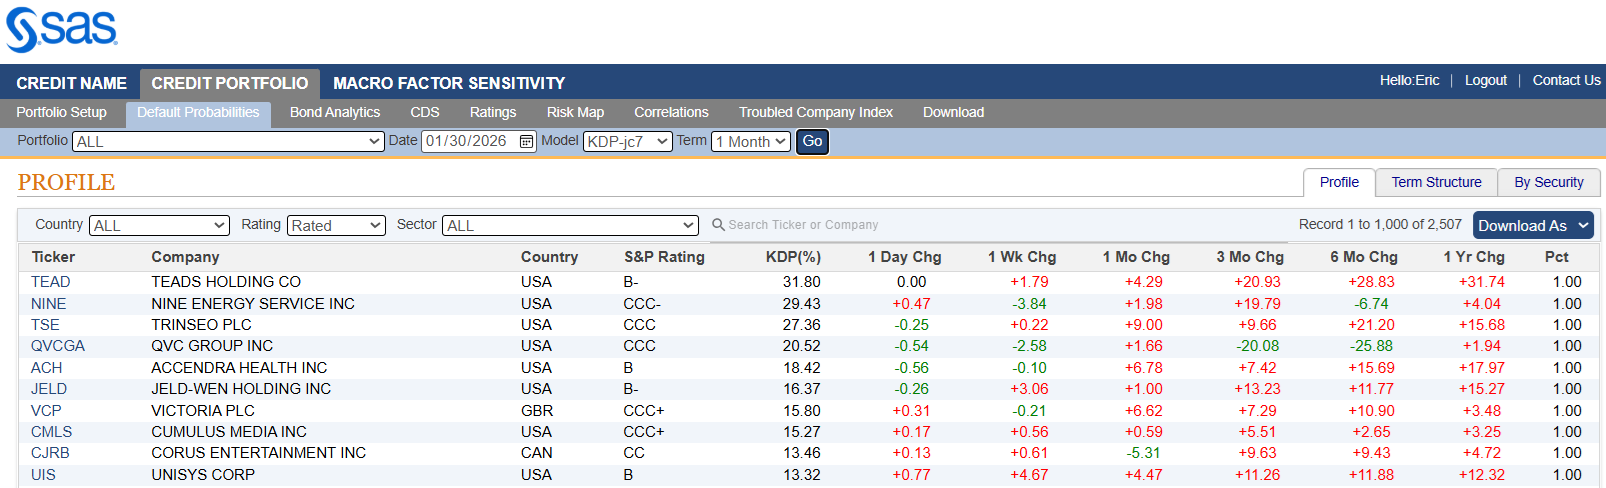
Task: Open the date picker calendar icon
Action: click(527, 142)
